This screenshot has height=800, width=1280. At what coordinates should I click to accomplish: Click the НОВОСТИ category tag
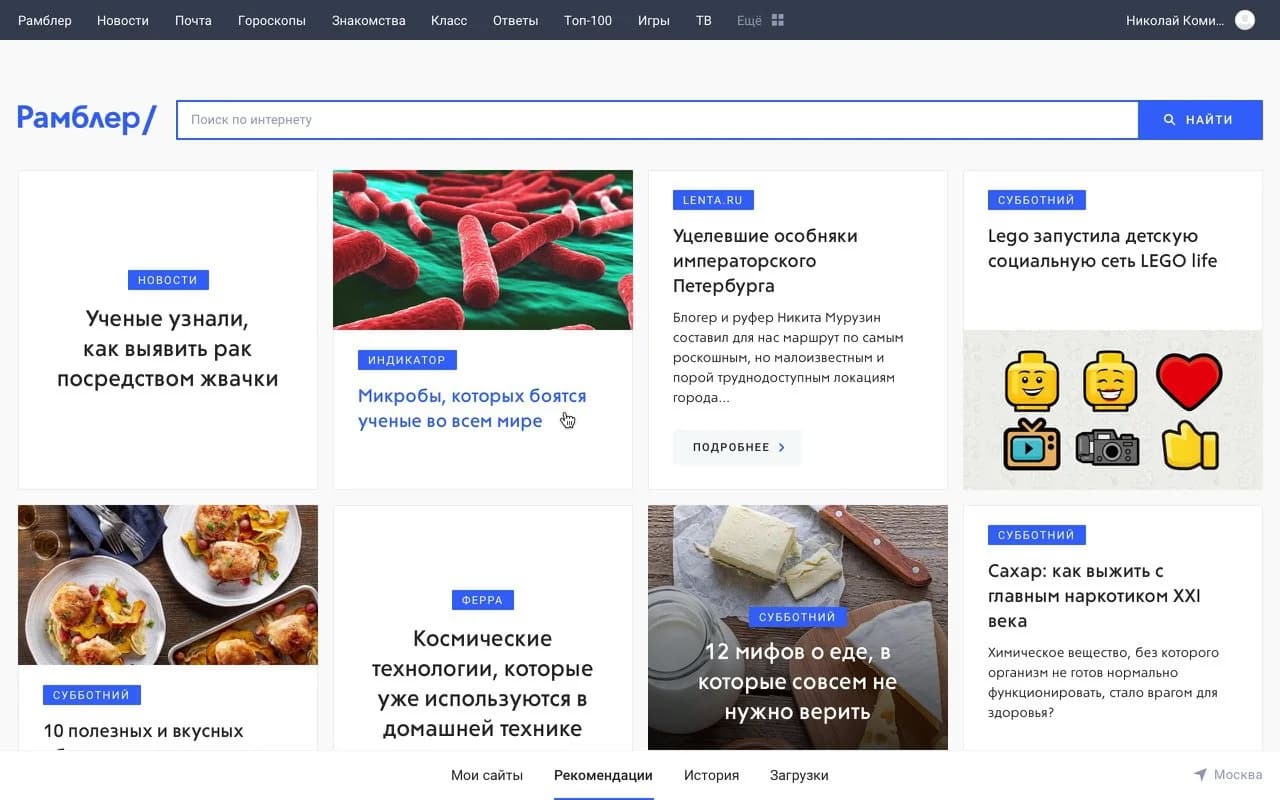[168, 280]
